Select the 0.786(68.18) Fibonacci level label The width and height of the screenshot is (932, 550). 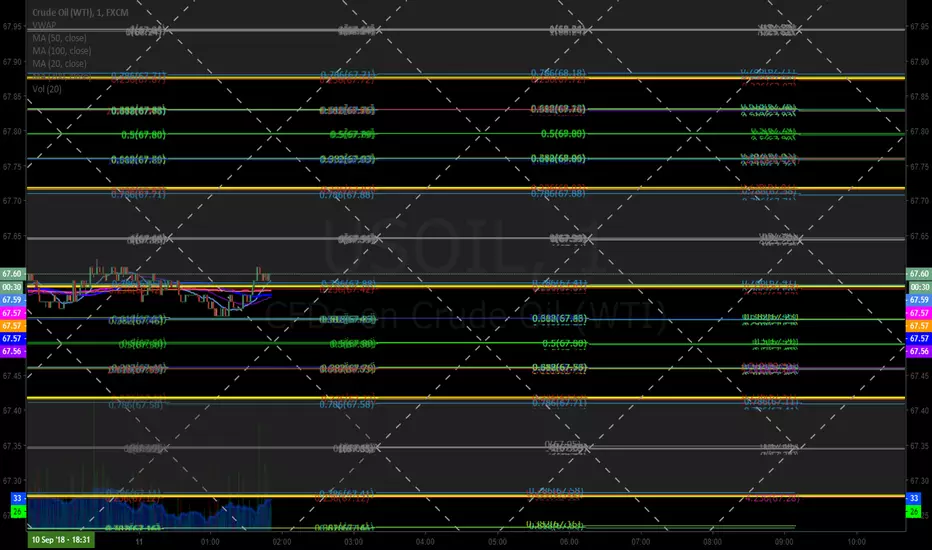pos(558,73)
